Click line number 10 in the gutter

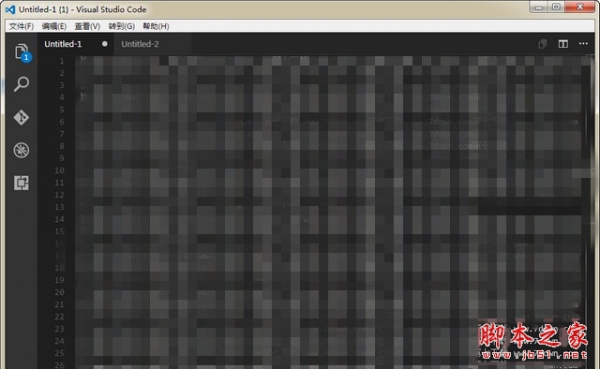(59, 170)
